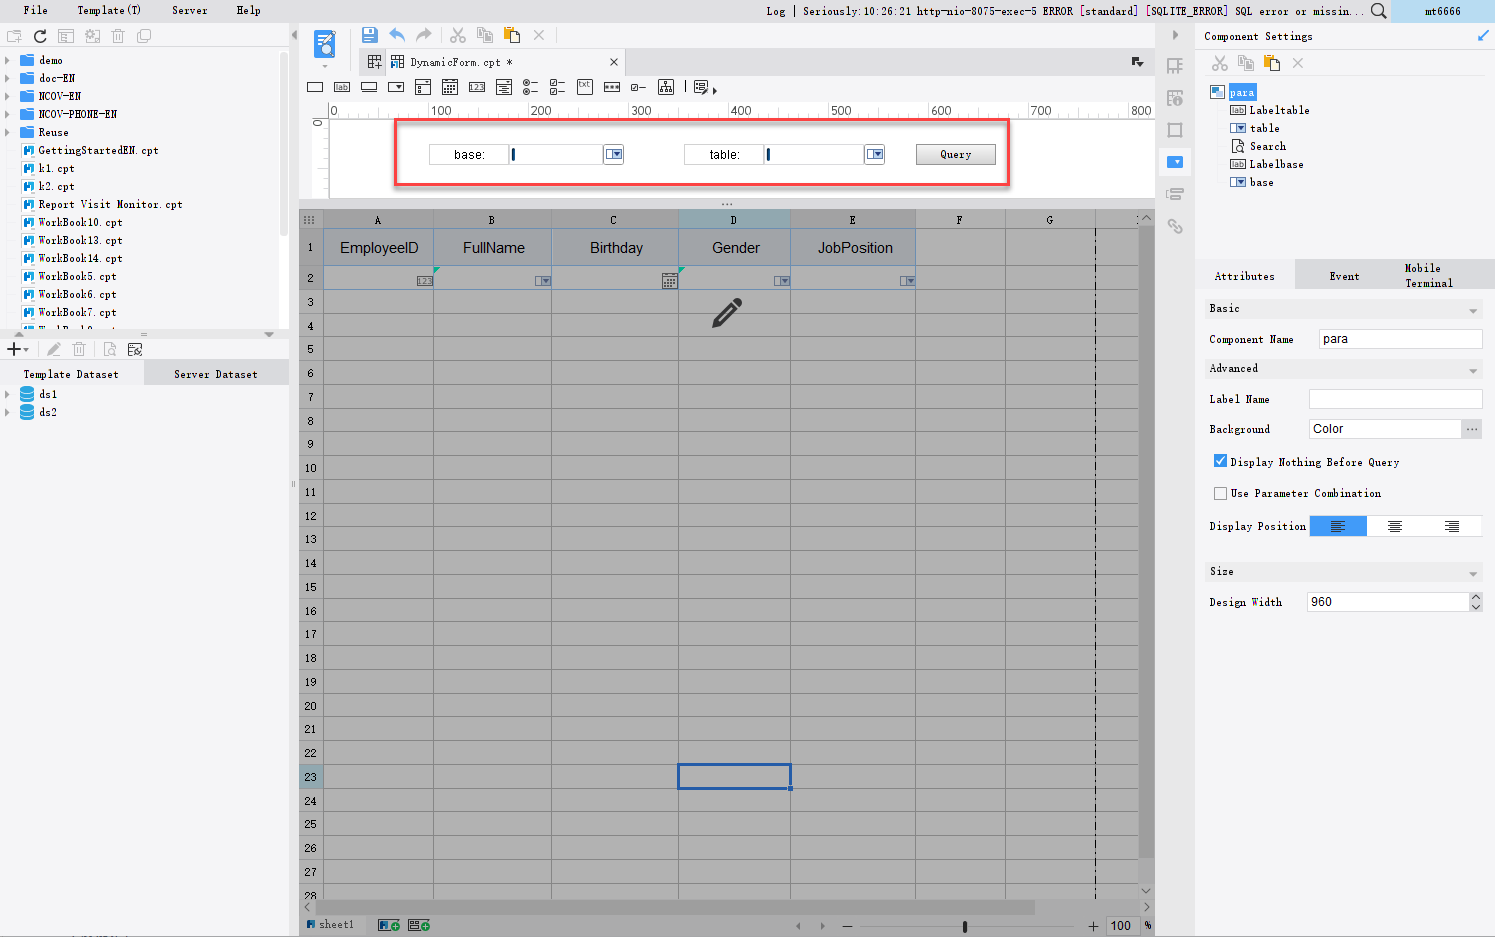Uncheck Display Nothing Before Query
This screenshot has width=1495, height=937.
coord(1220,461)
